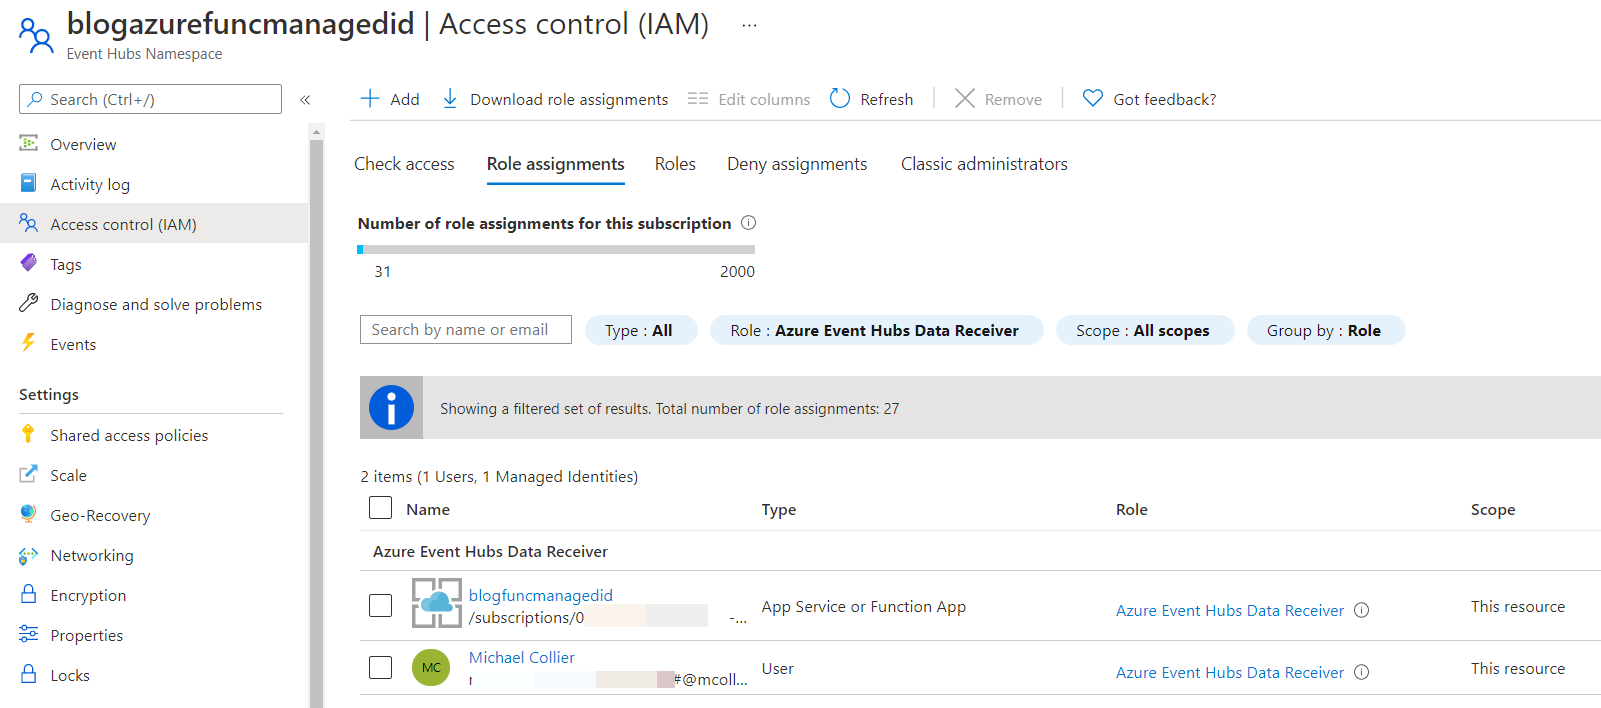Click the Add plus icon
Image resolution: width=1601 pixels, height=708 pixels.
click(x=370, y=98)
